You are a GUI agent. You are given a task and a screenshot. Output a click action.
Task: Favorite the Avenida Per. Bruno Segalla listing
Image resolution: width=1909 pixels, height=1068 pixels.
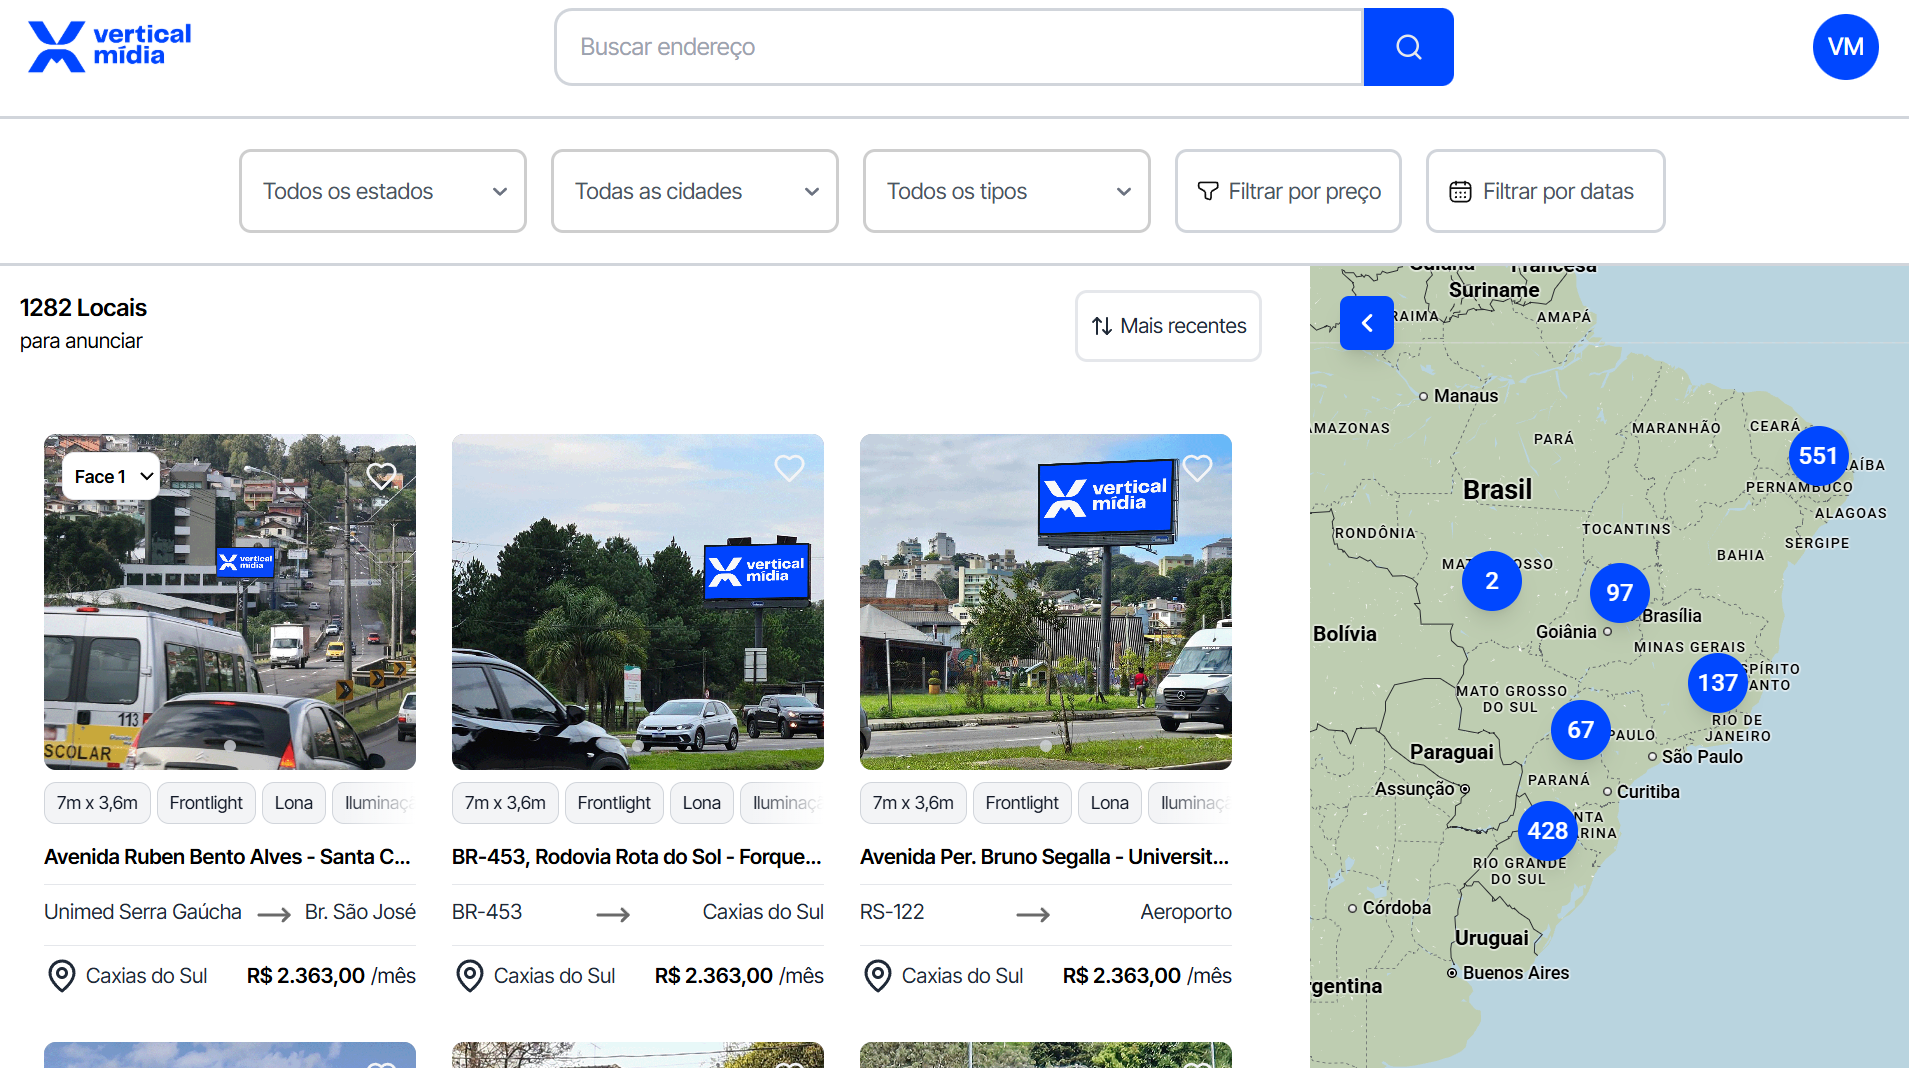(1197, 468)
